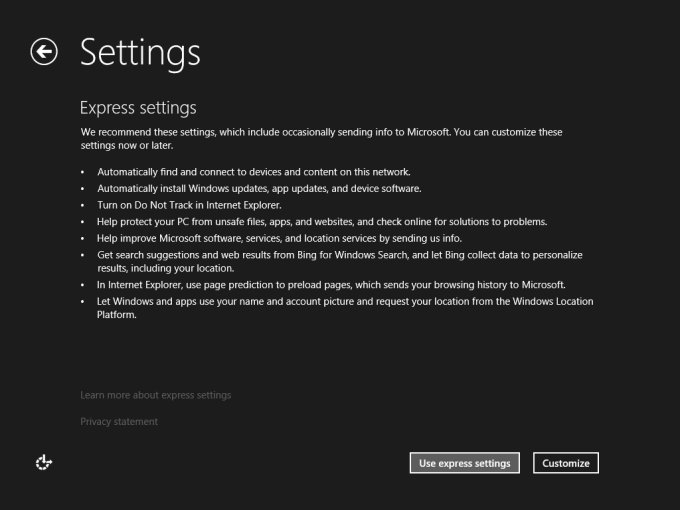This screenshot has height=510, width=680.
Task: Select the 'Automatically find and connect to devices' item
Action: point(253,172)
